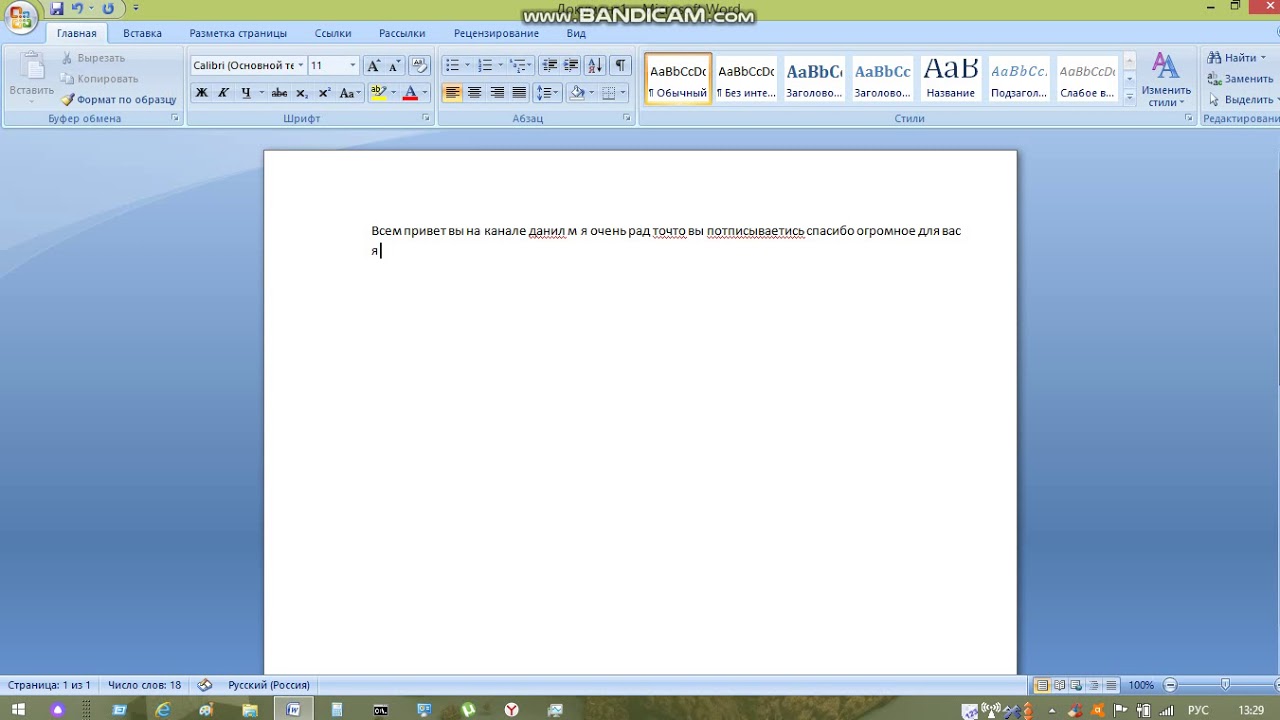Open the Paragraph dialog launcher

[627, 118]
